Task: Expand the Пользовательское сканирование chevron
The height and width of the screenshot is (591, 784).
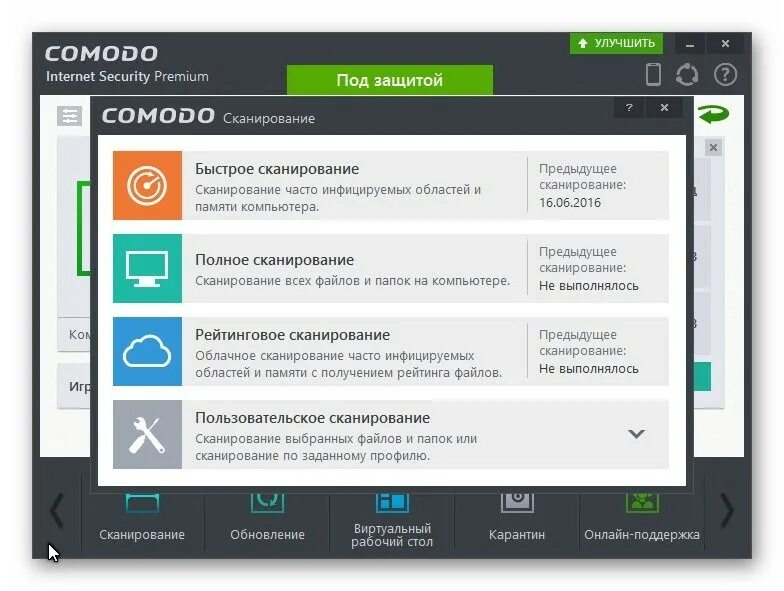Action: [636, 434]
